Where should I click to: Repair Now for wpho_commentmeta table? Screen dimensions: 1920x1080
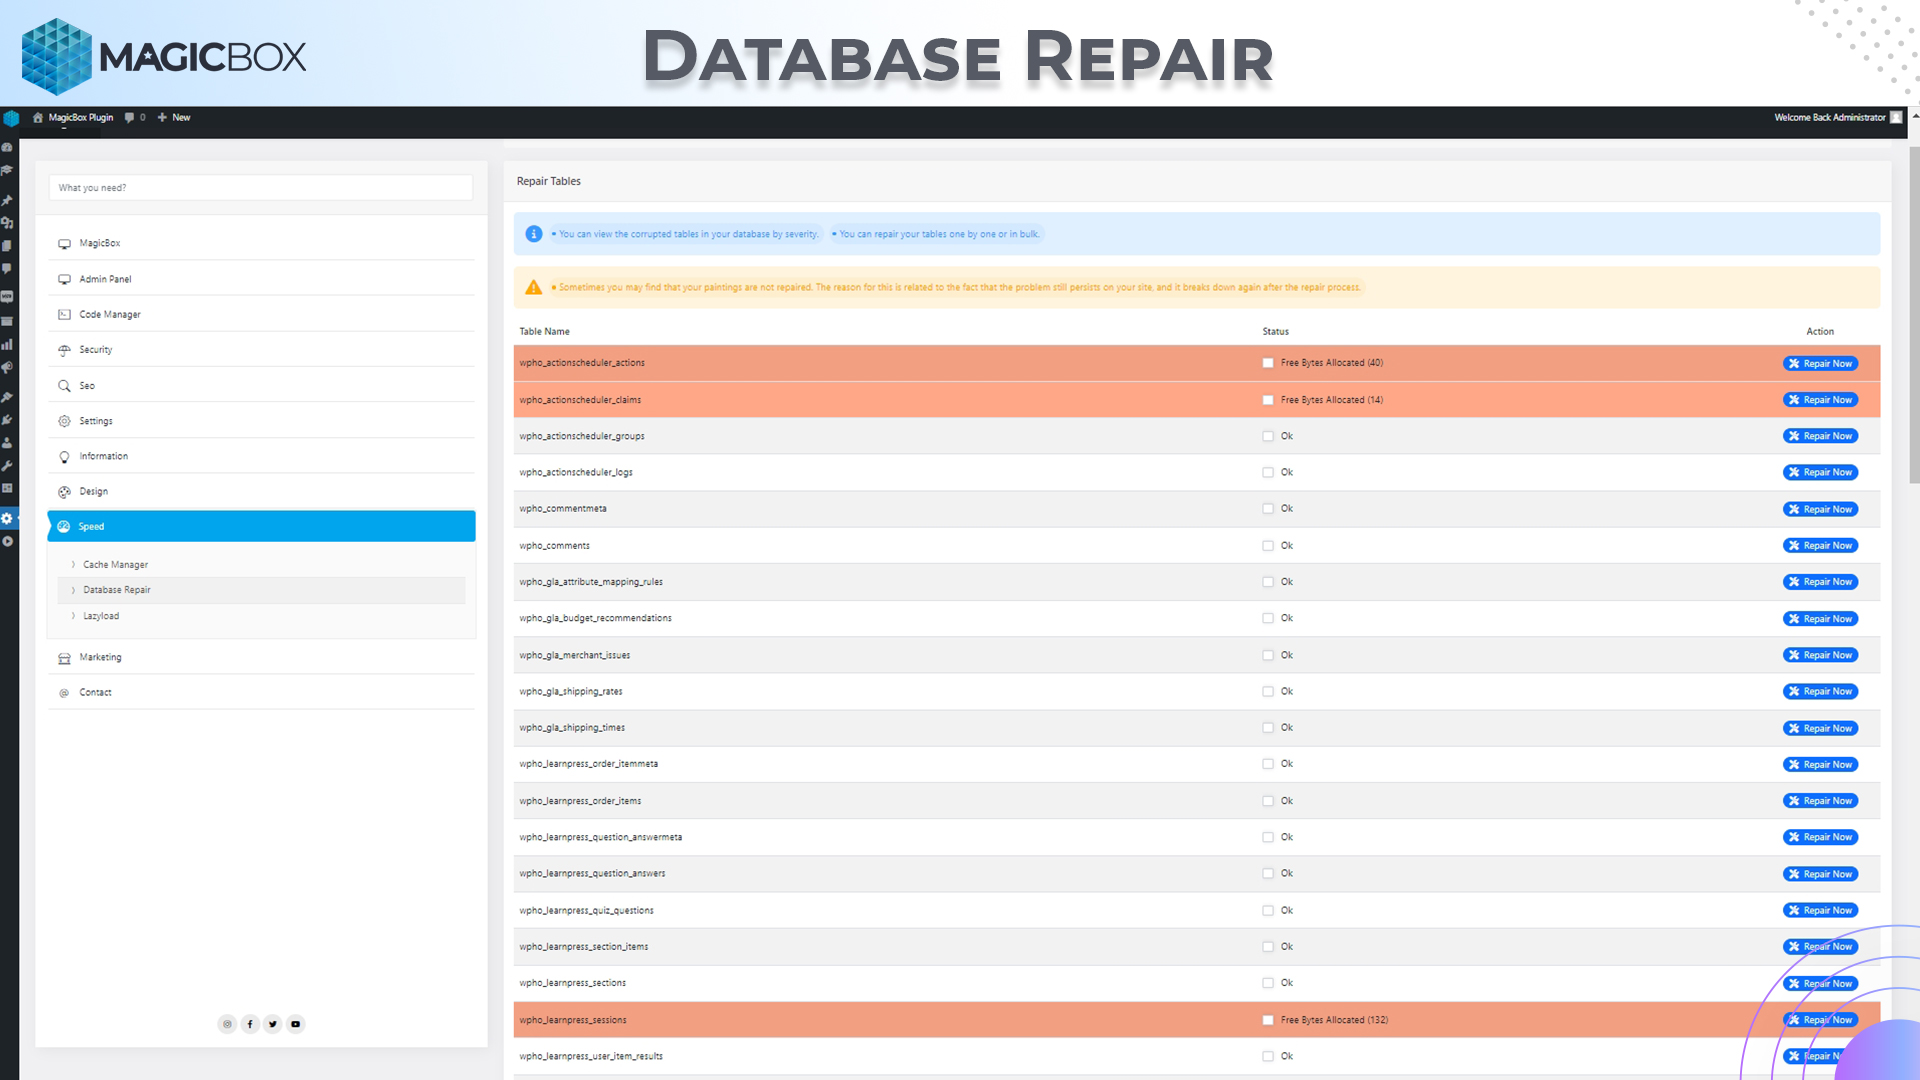pyautogui.click(x=1820, y=510)
